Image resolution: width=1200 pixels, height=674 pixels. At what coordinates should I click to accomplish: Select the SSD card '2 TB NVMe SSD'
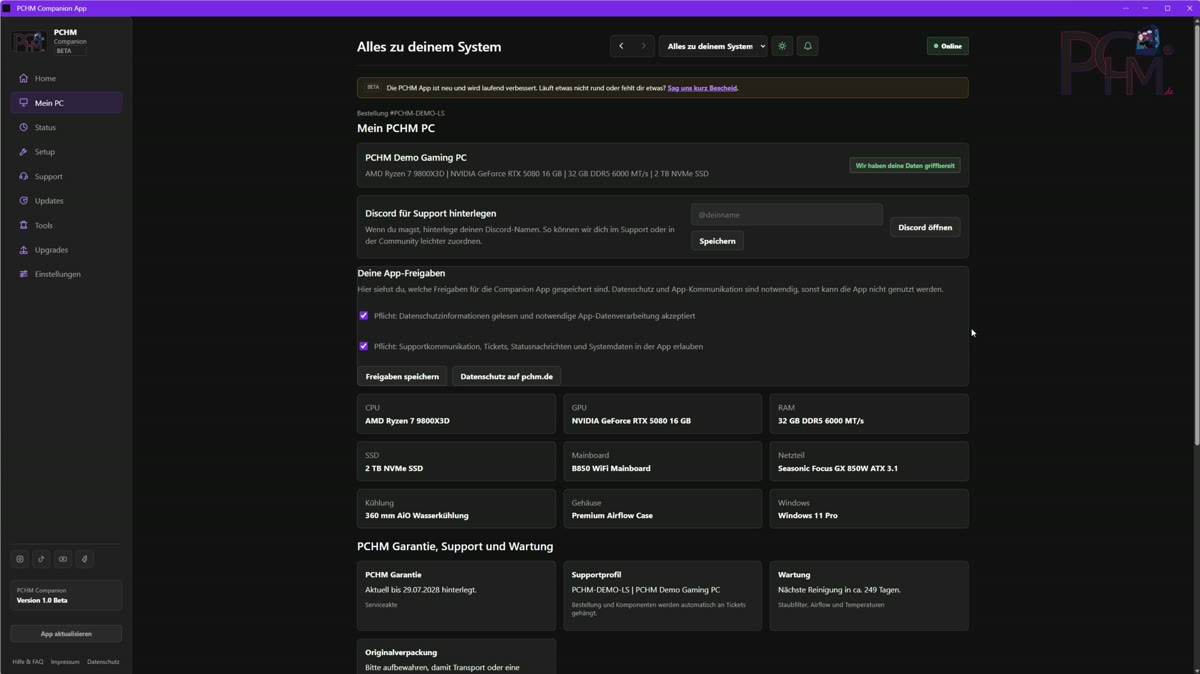[456, 462]
